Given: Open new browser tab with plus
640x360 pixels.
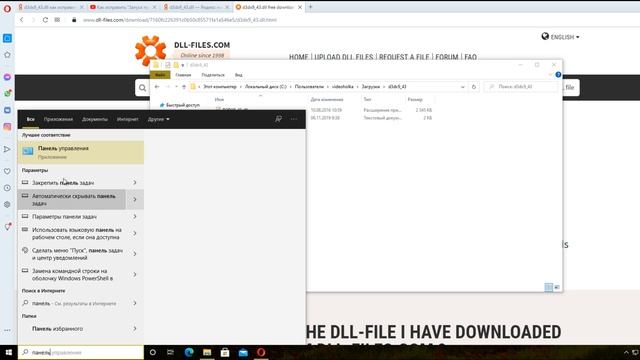Looking at the screenshot, I should 310,7.
